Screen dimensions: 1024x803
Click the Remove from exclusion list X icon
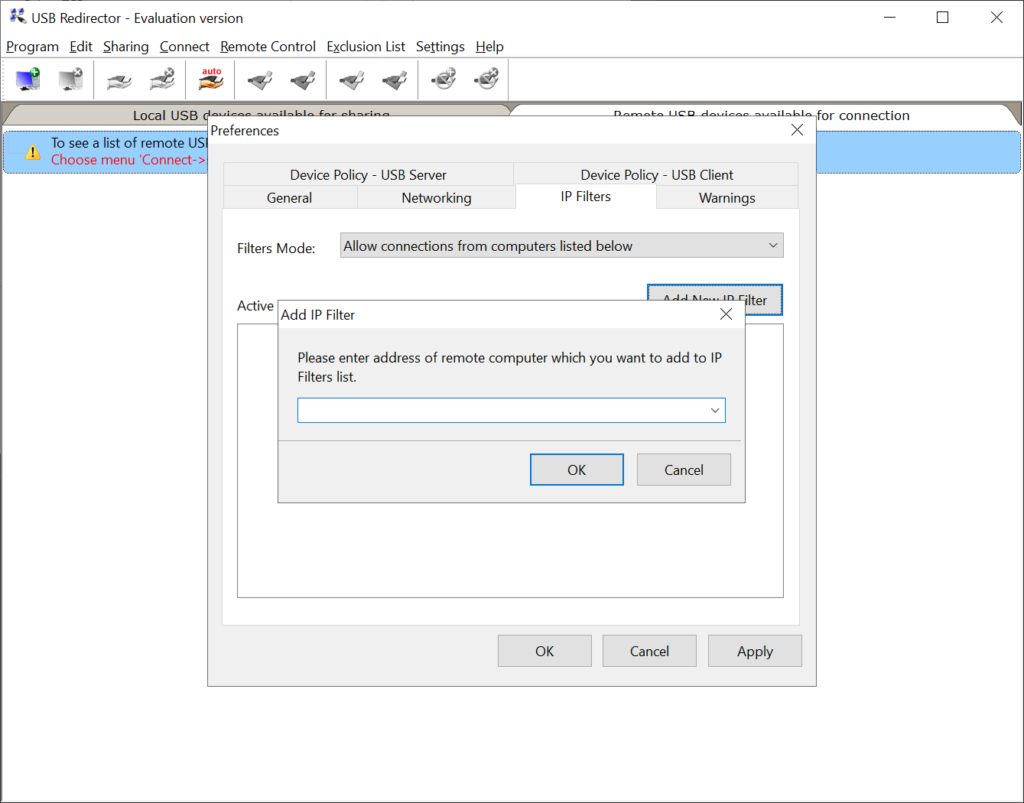pos(487,80)
